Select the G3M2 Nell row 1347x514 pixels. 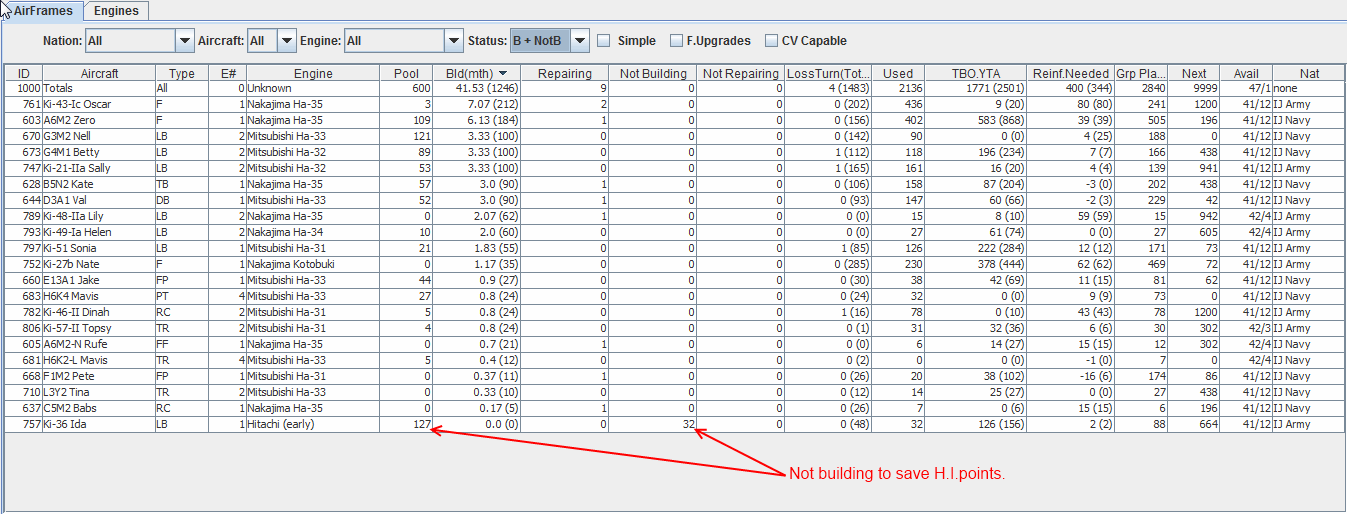(675, 137)
